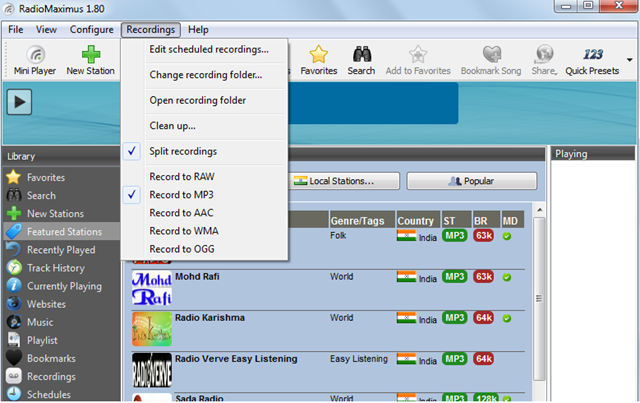This screenshot has height=403, width=640.
Task: Open Websites in the sidebar
Action: (62, 304)
